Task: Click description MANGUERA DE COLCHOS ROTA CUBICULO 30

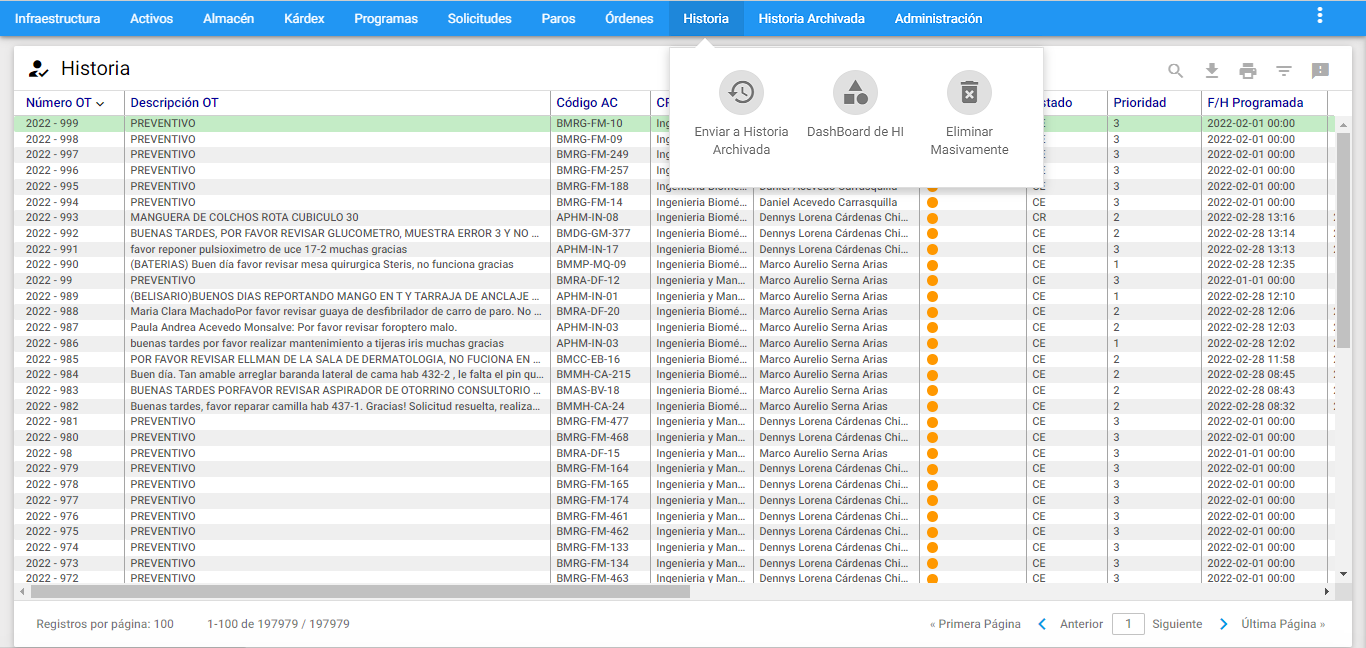Action: click(x=244, y=218)
